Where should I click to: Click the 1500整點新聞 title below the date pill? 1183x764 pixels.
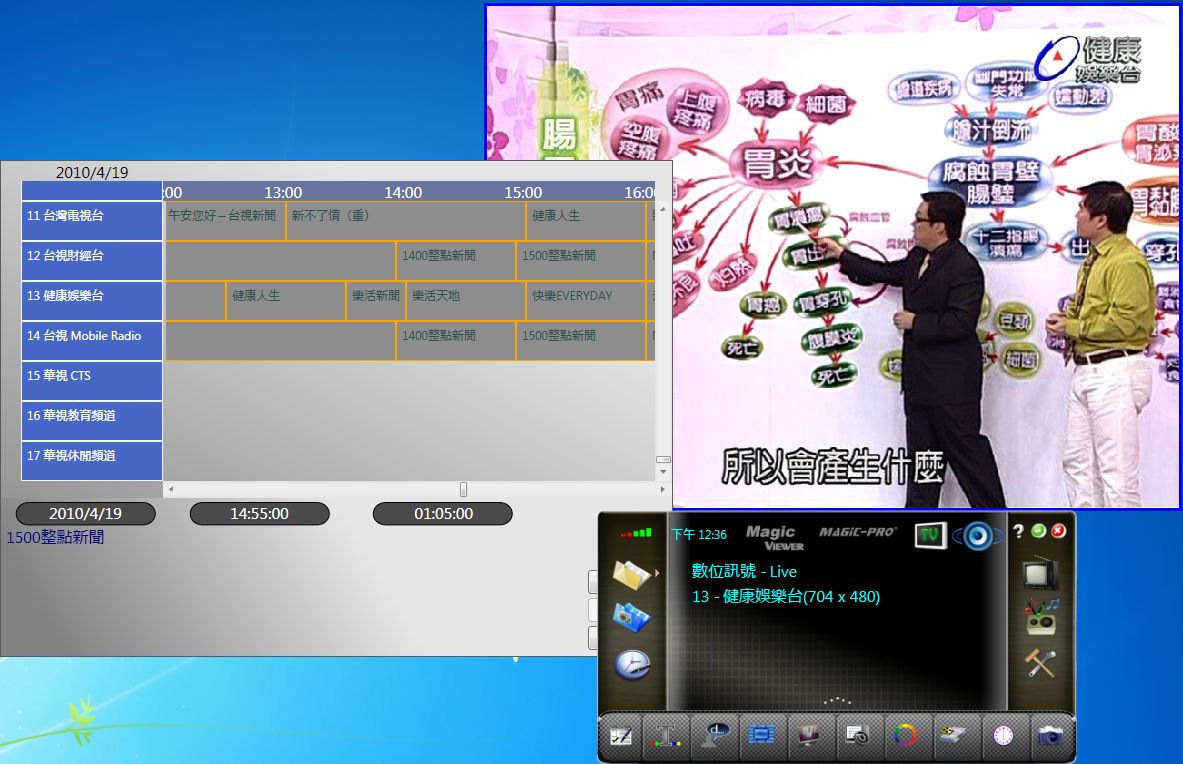[56, 537]
